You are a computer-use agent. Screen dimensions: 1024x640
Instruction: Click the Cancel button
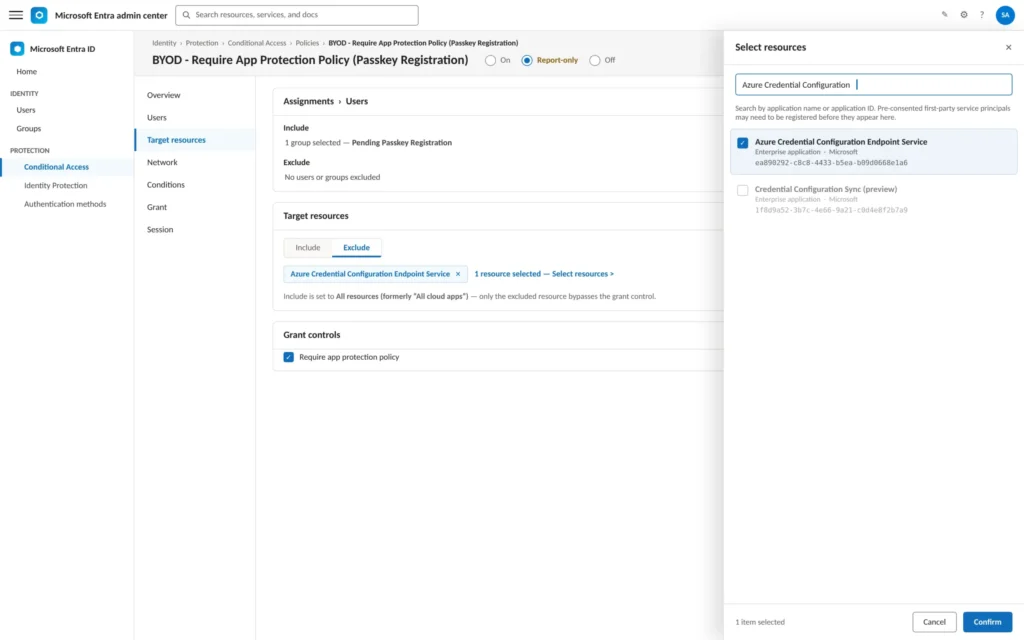click(x=934, y=622)
